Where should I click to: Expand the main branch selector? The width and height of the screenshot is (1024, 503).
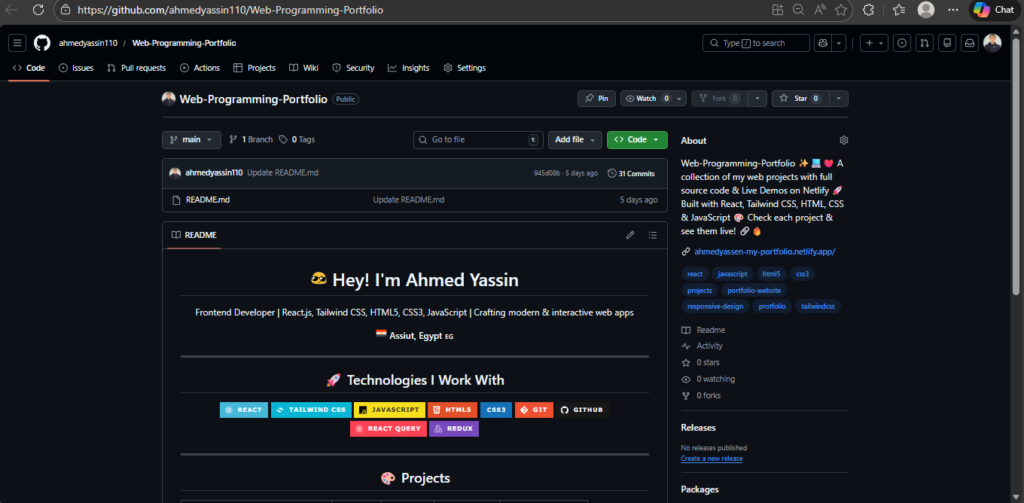[x=191, y=140]
